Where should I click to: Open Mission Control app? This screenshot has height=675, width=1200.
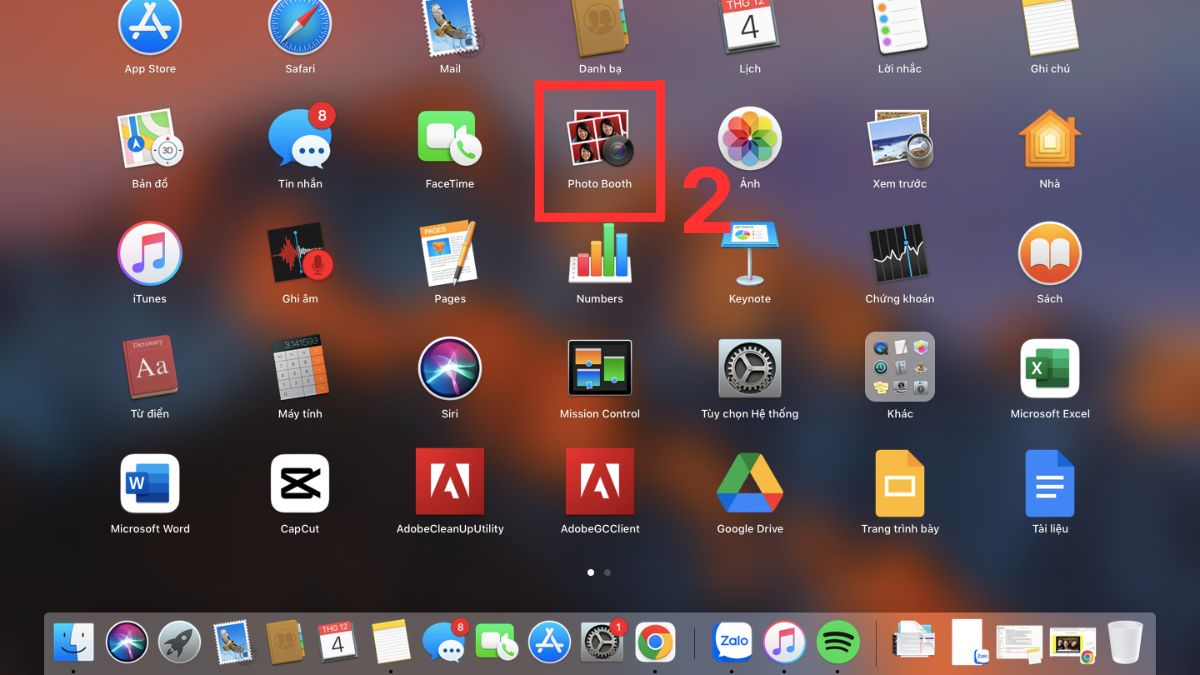point(600,368)
